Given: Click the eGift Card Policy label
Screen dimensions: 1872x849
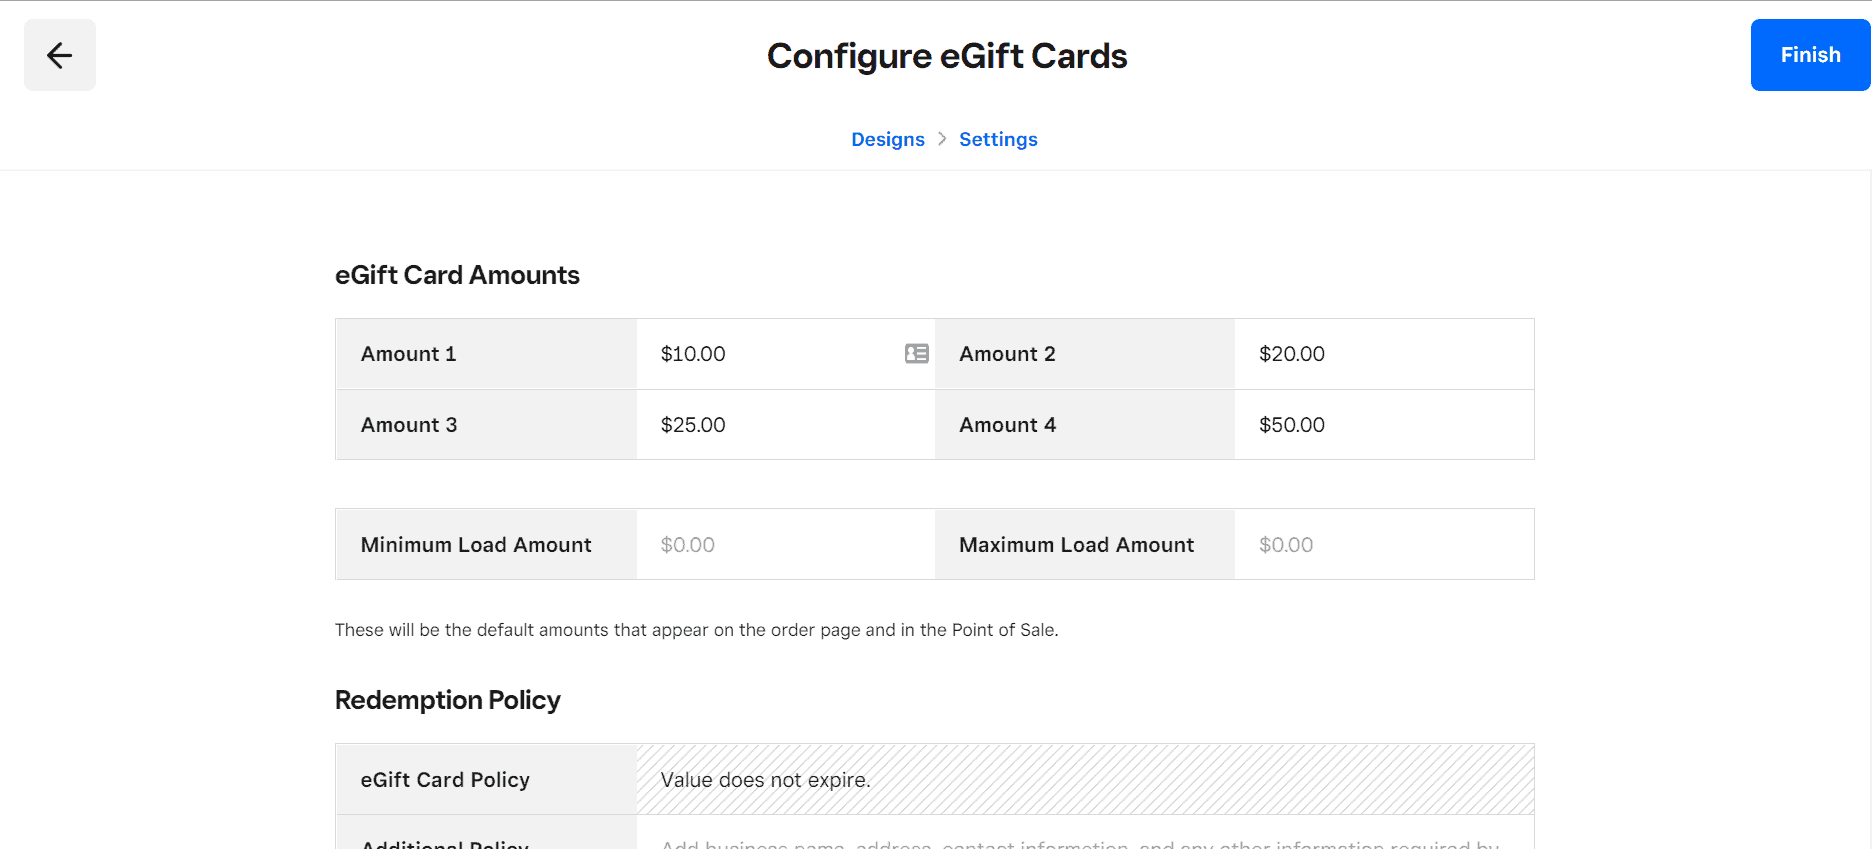Looking at the screenshot, I should click(445, 780).
